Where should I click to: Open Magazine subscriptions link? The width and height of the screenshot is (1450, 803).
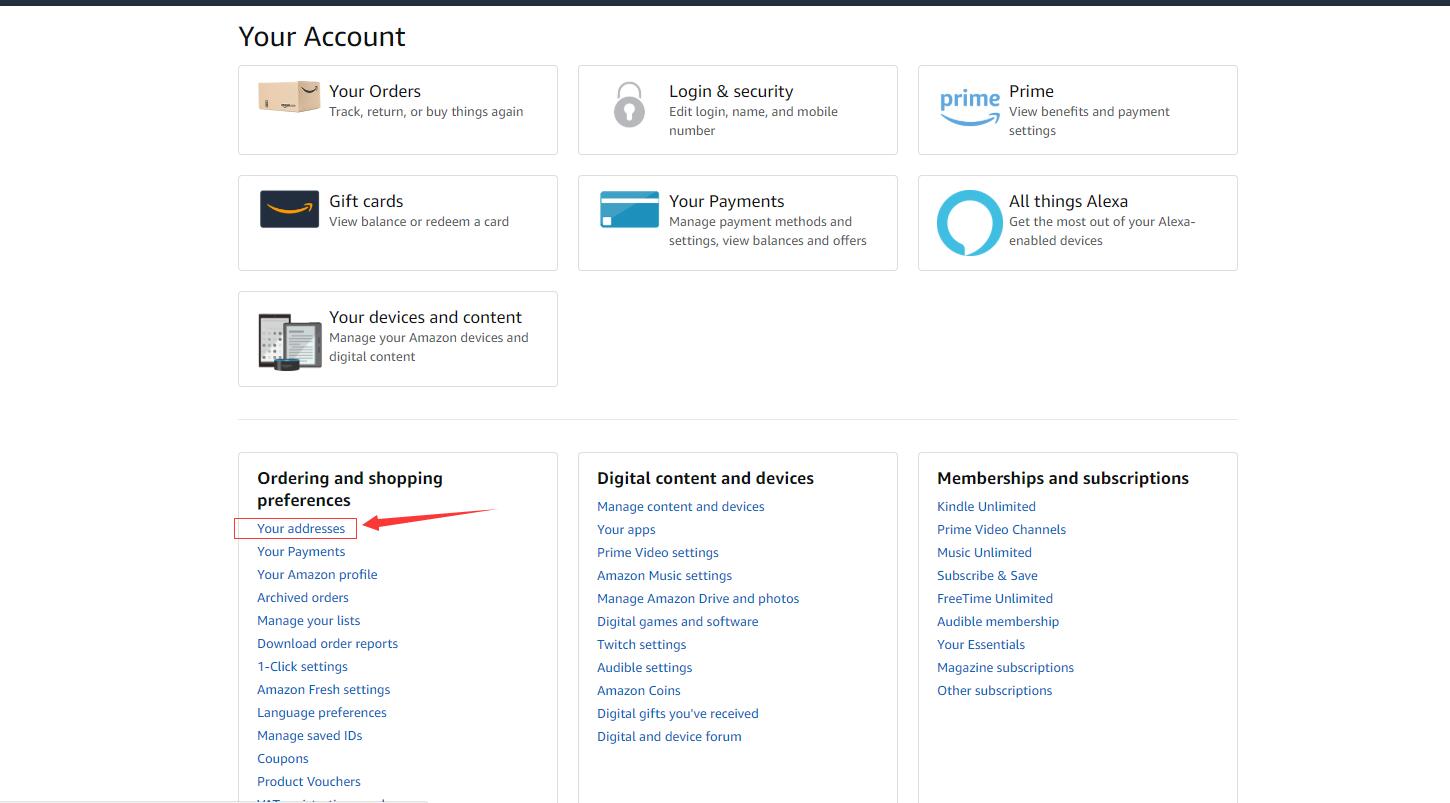(x=1005, y=667)
